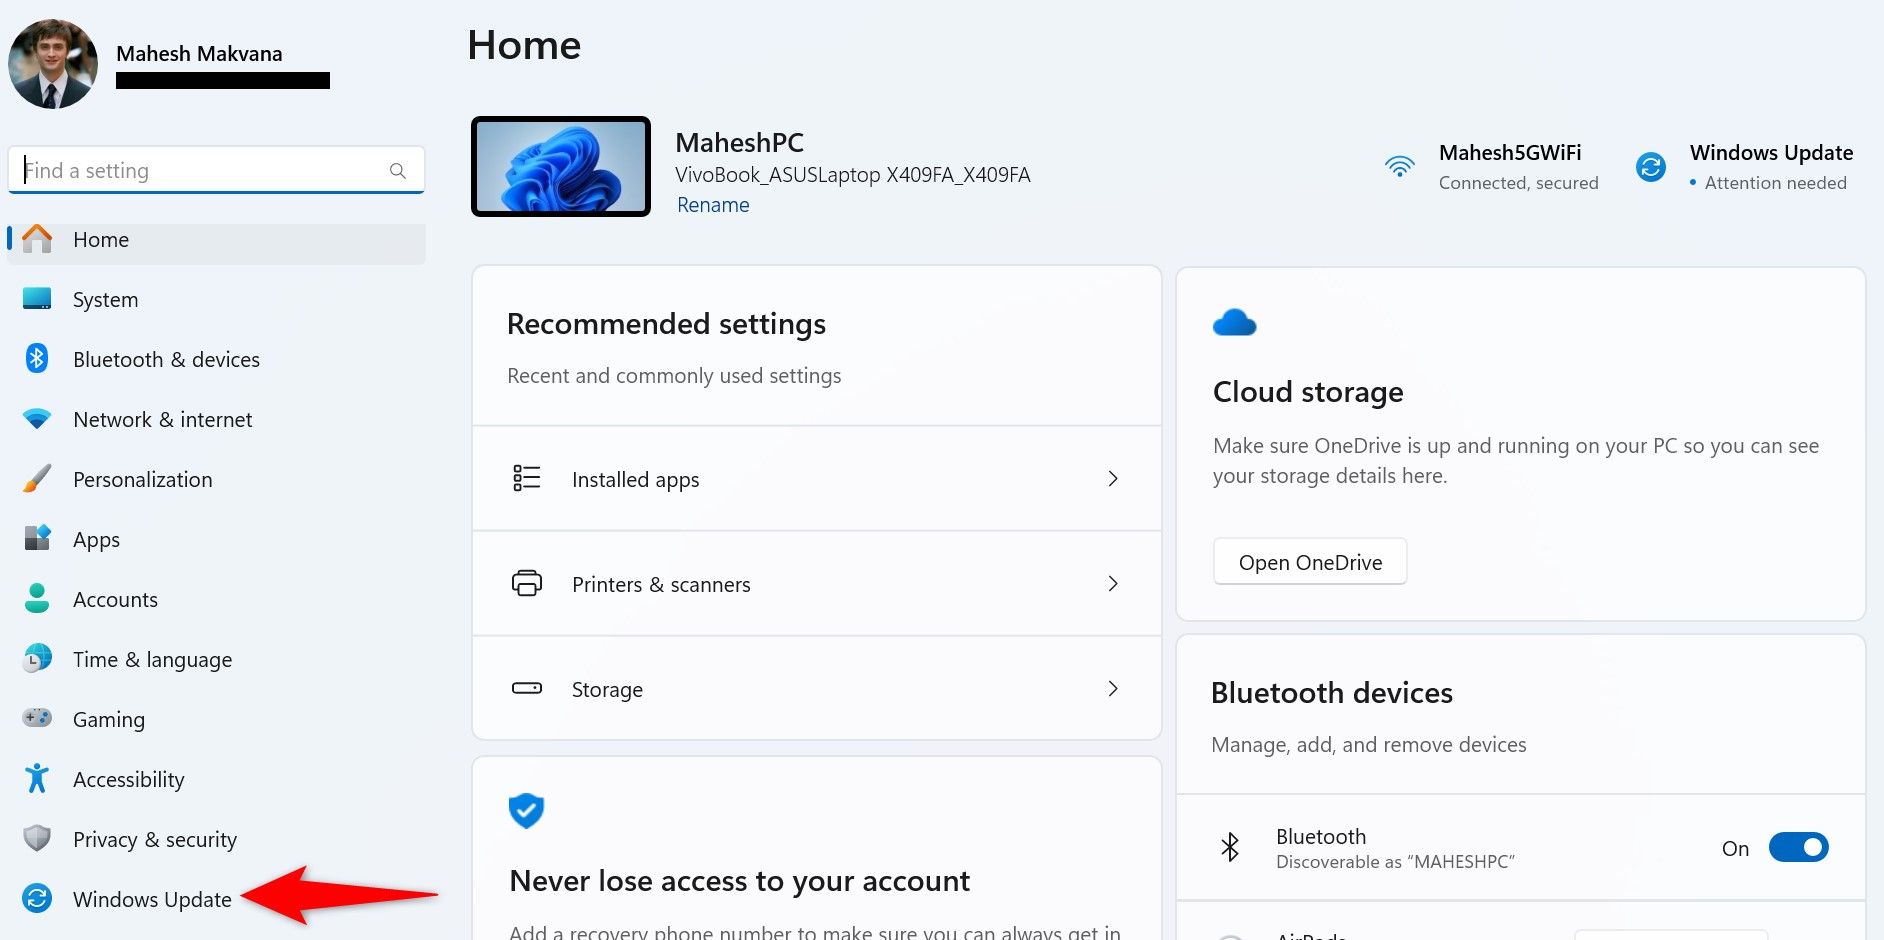Click the blue shield checkmark icon
Screen dimensions: 1884x940
(526, 810)
